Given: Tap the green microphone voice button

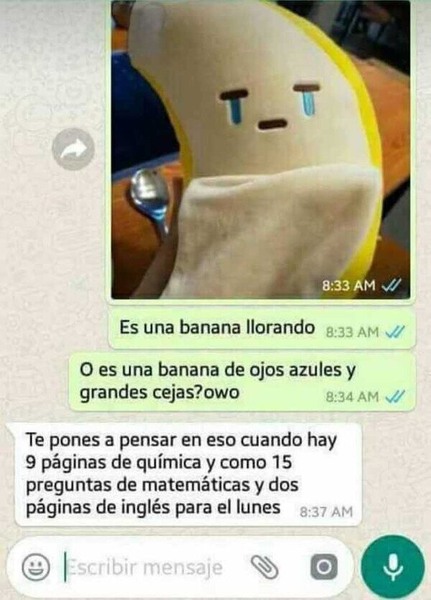Looking at the screenshot, I should (393, 567).
